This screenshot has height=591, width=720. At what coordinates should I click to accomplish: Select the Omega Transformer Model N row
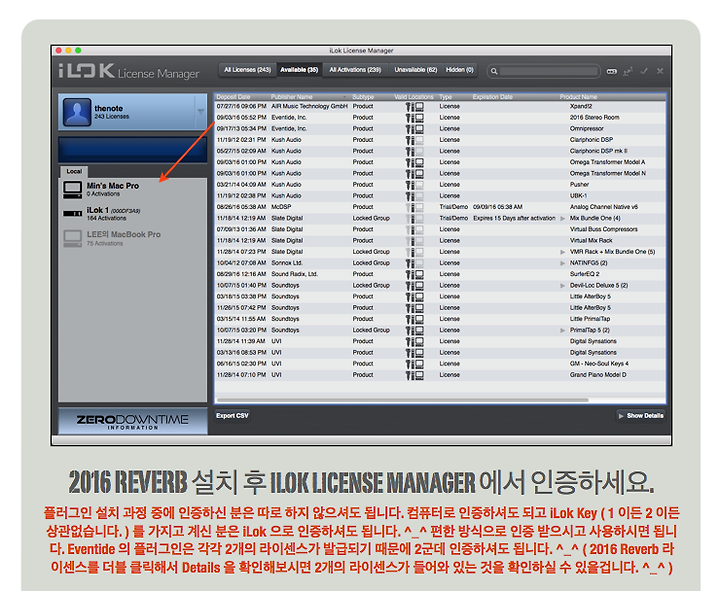coord(440,174)
